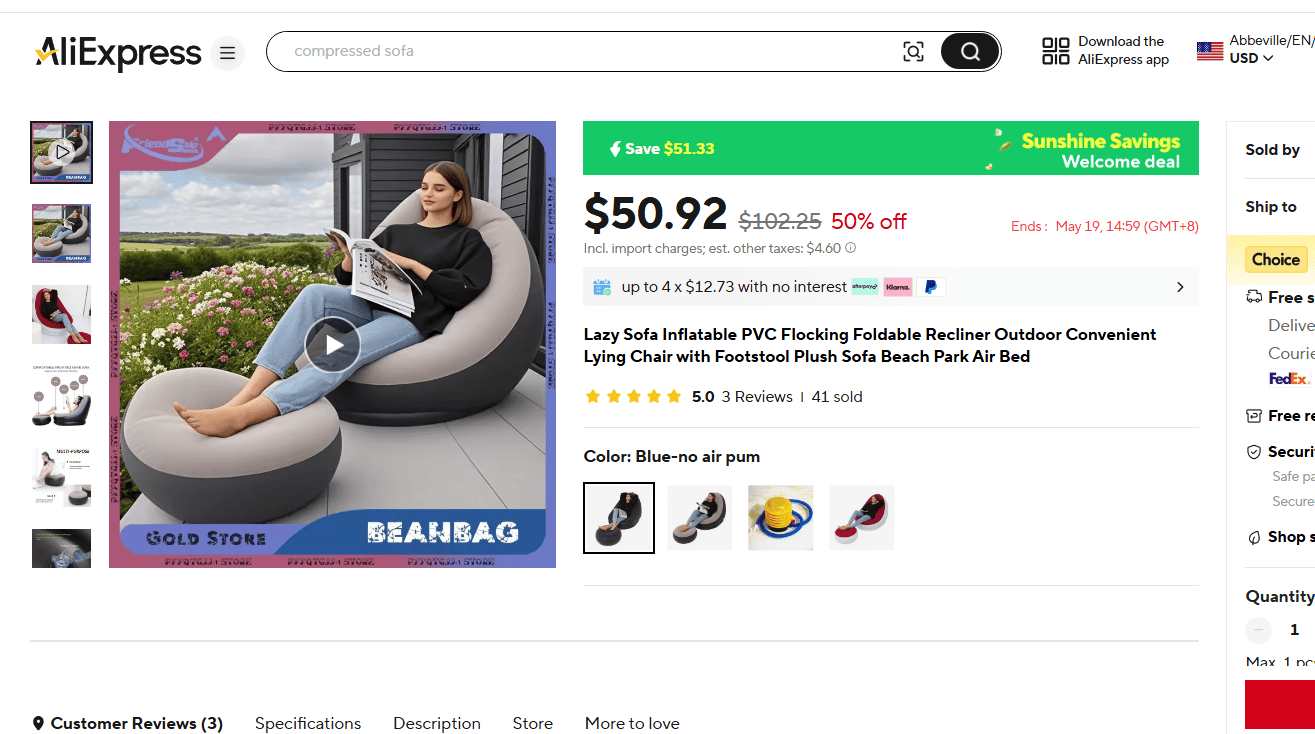Select the black sofa color option
The height and width of the screenshot is (734, 1315).
click(619, 518)
